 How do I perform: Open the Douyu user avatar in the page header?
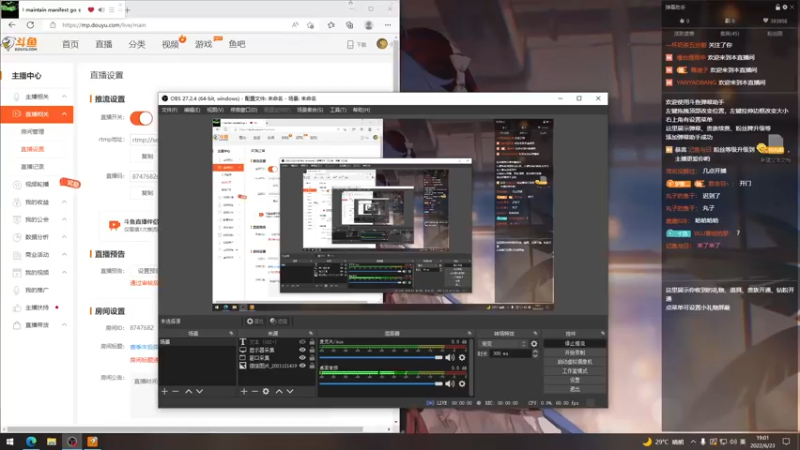tap(382, 44)
